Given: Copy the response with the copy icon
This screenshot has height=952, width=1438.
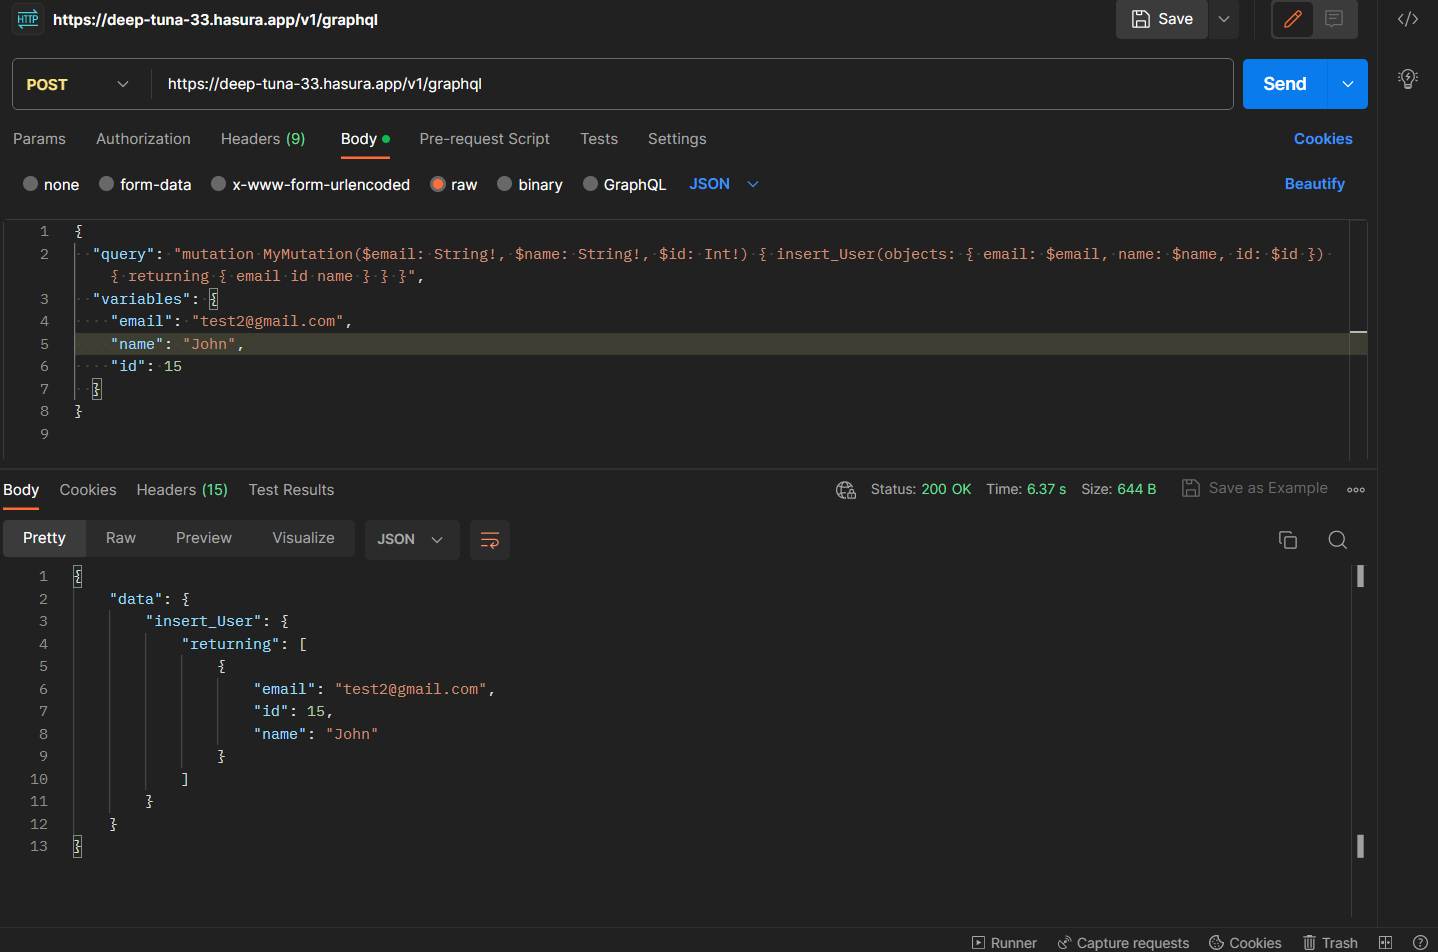Looking at the screenshot, I should pos(1288,540).
